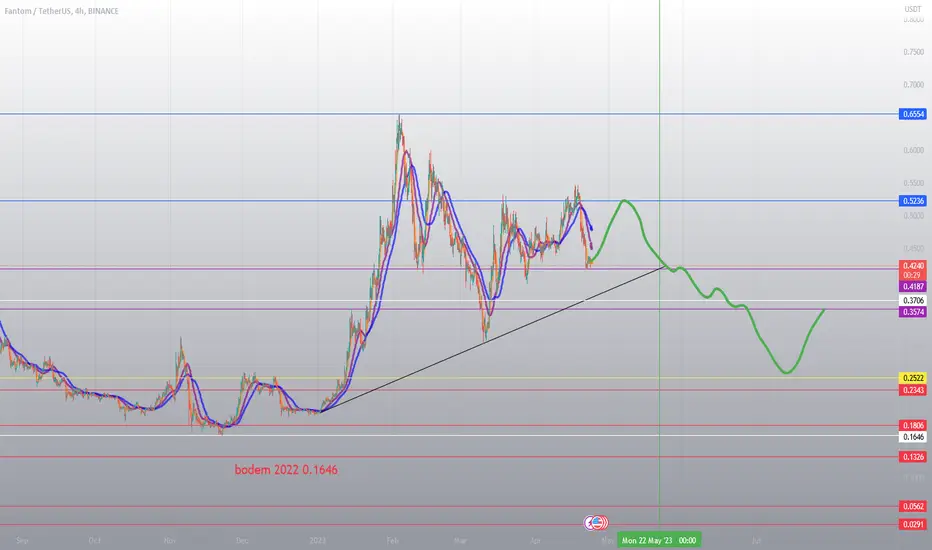Select the red 0.1806 price label
The width and height of the screenshot is (932, 550).
coord(913,425)
